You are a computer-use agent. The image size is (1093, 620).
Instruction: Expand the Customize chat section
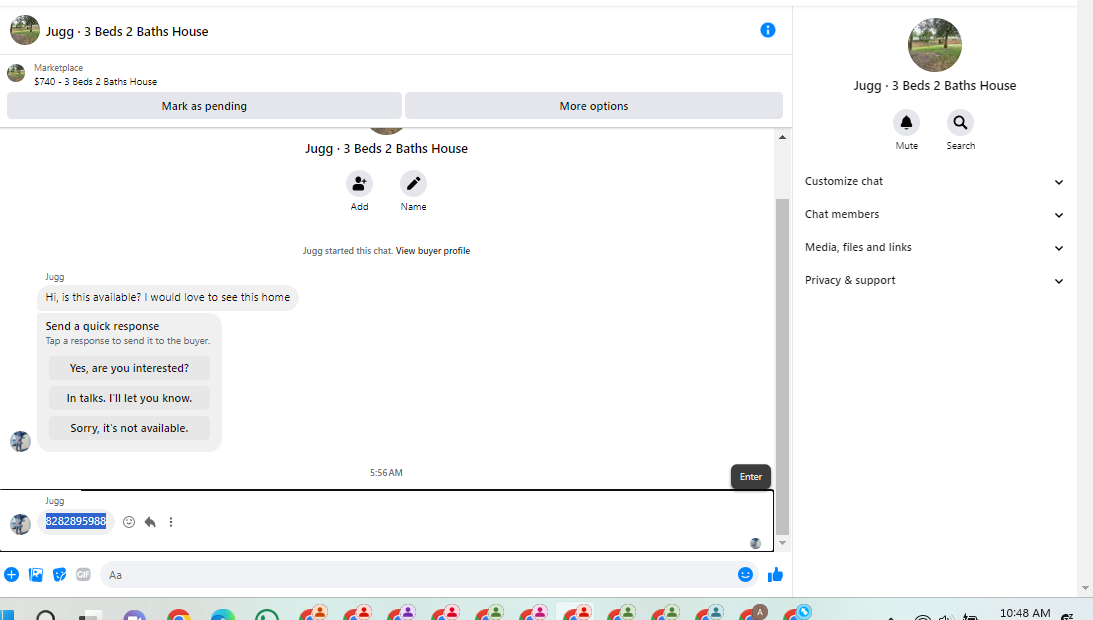point(934,181)
